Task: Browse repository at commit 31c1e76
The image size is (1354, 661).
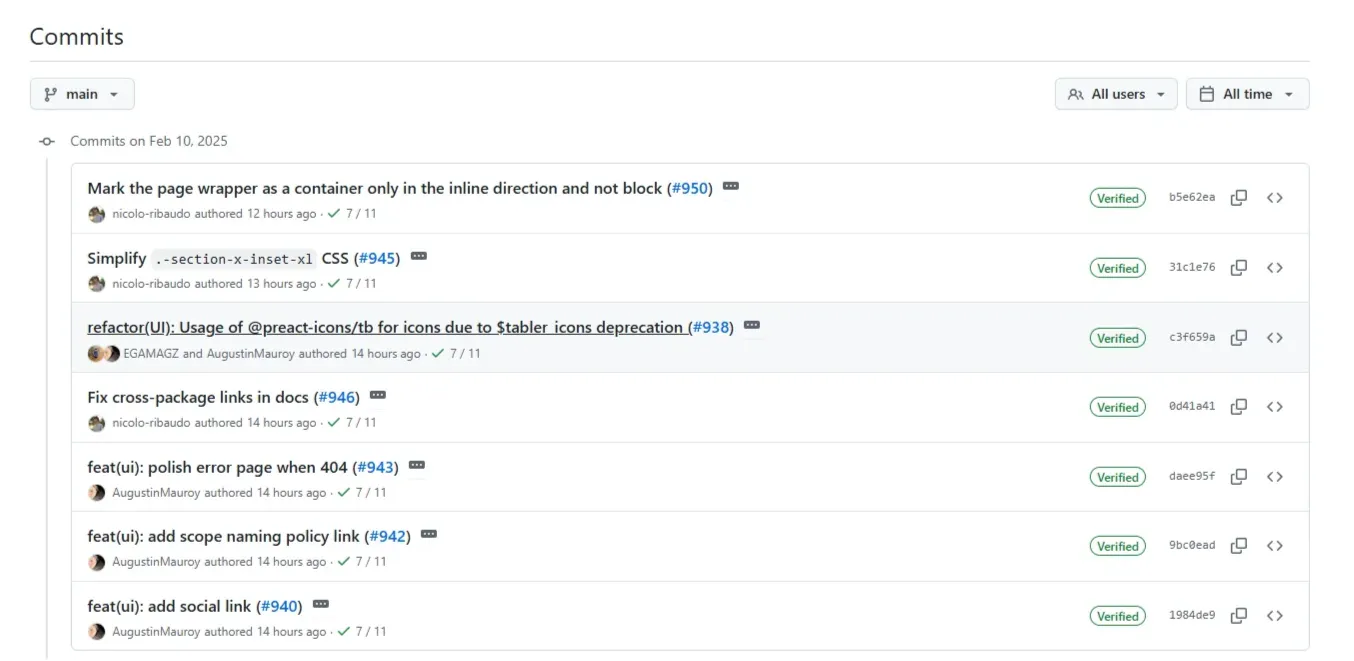Action: 1274,268
